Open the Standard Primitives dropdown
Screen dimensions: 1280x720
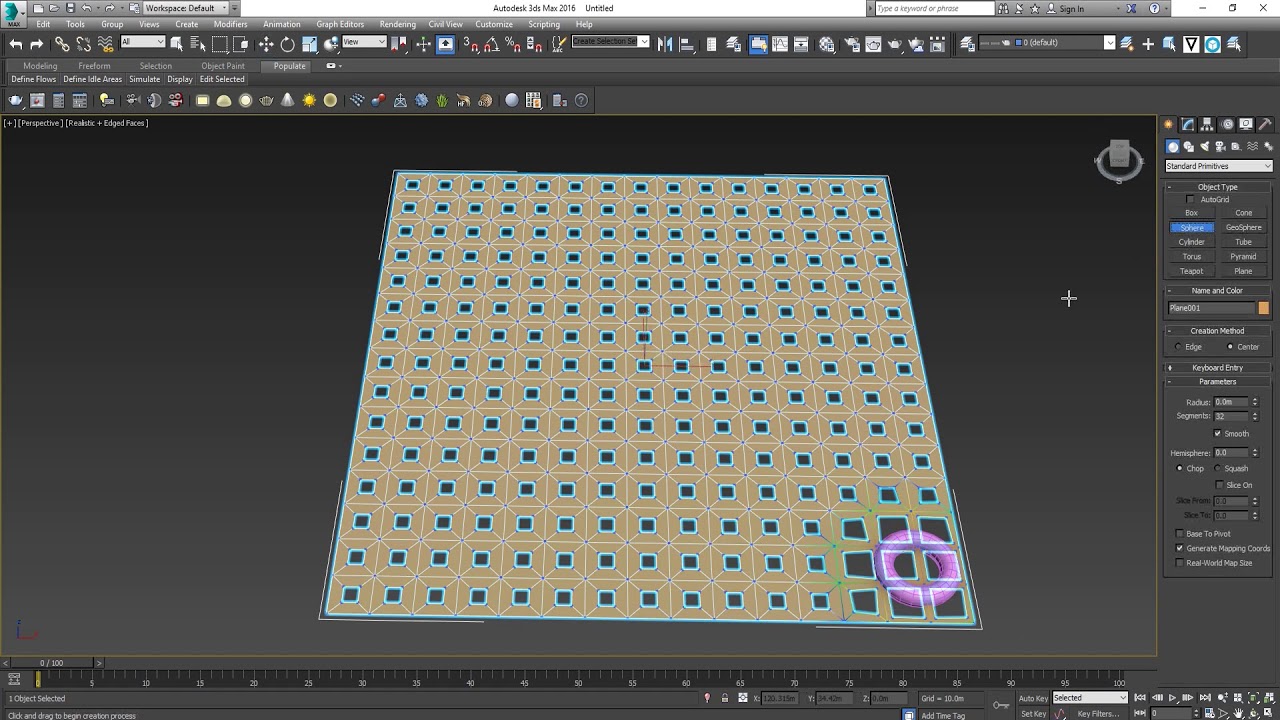click(1218, 166)
